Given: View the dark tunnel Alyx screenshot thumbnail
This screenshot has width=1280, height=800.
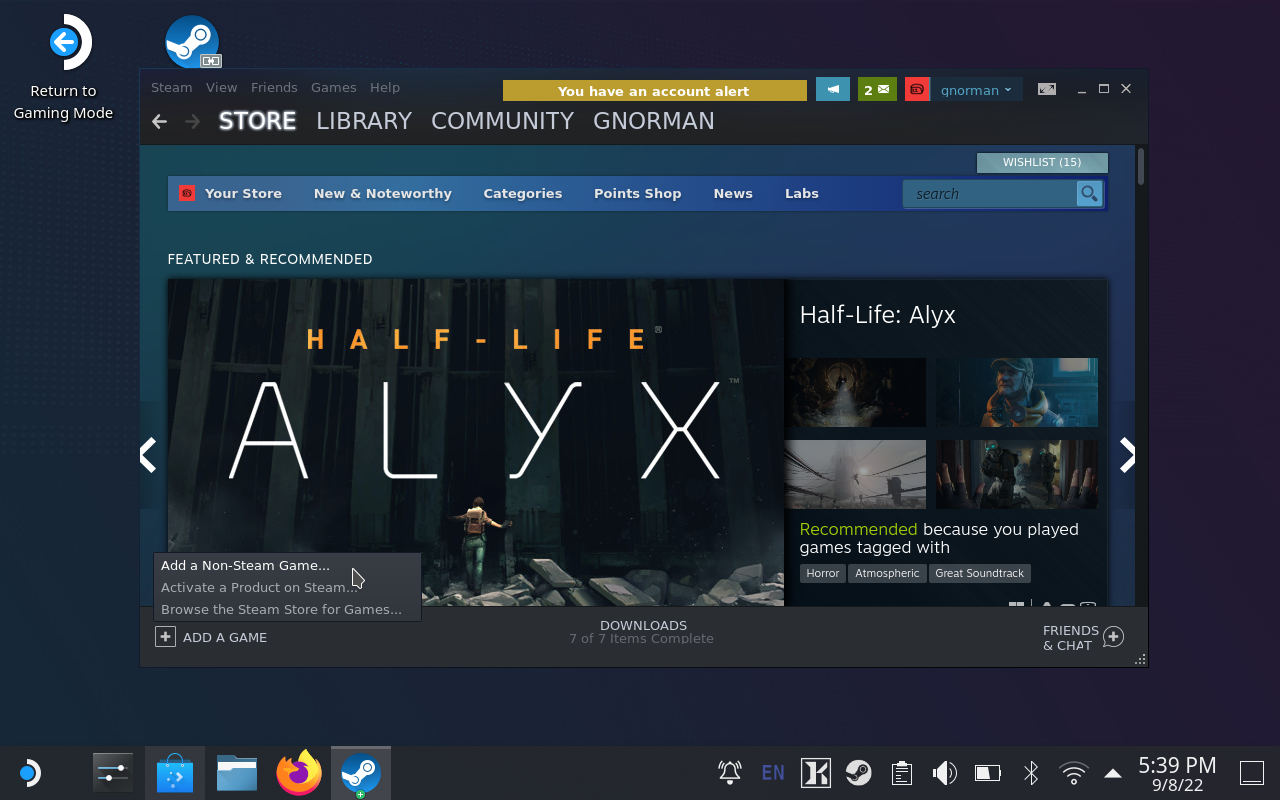Looking at the screenshot, I should click(855, 392).
